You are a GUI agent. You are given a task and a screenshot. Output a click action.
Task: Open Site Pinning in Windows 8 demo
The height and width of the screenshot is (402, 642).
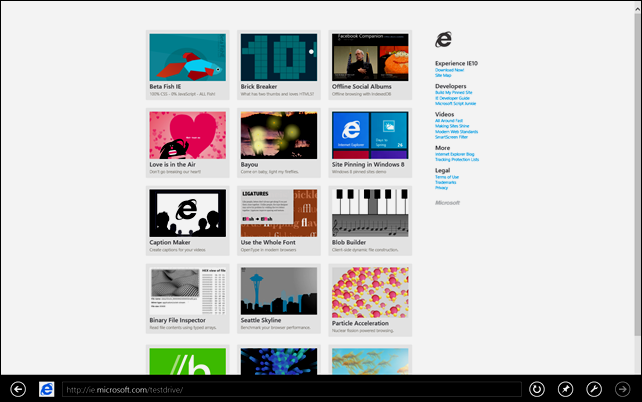coord(370,142)
